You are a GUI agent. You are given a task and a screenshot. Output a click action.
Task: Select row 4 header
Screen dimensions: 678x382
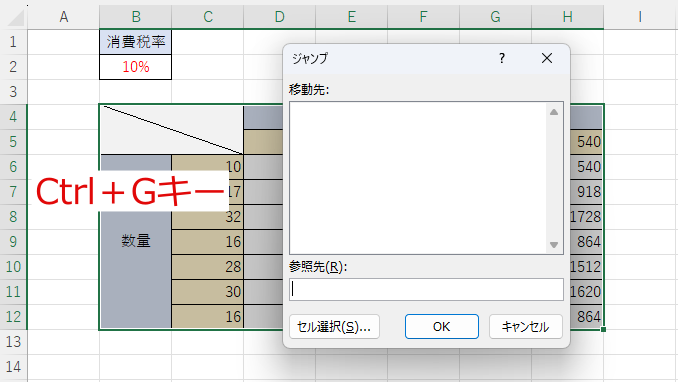tap(13, 117)
